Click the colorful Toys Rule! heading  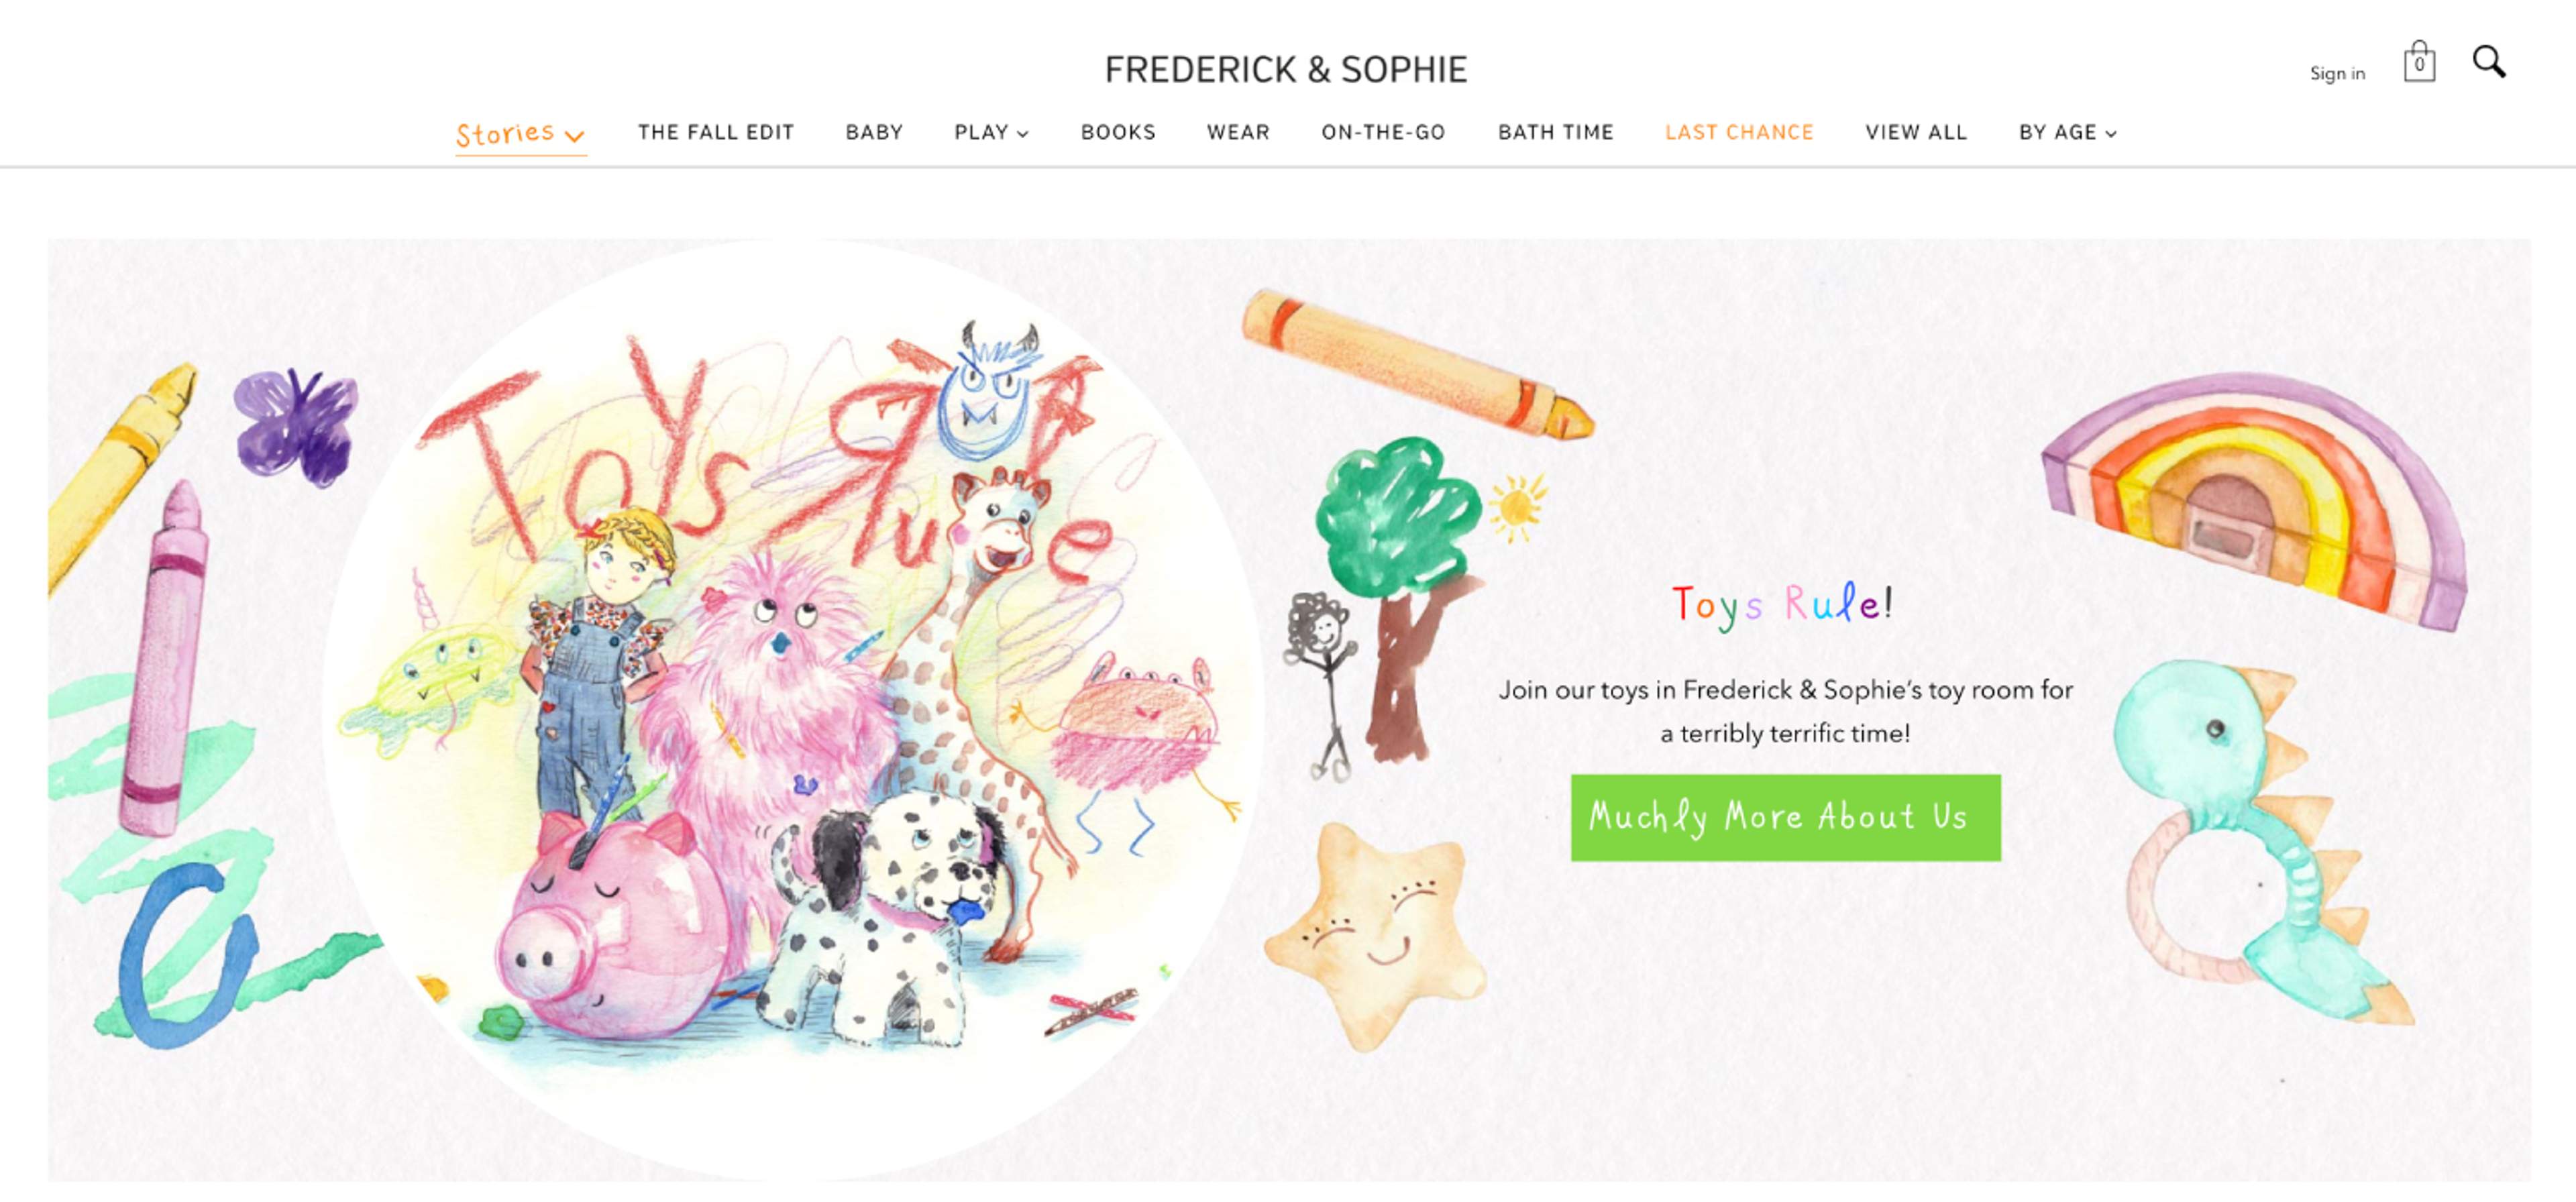[1783, 603]
